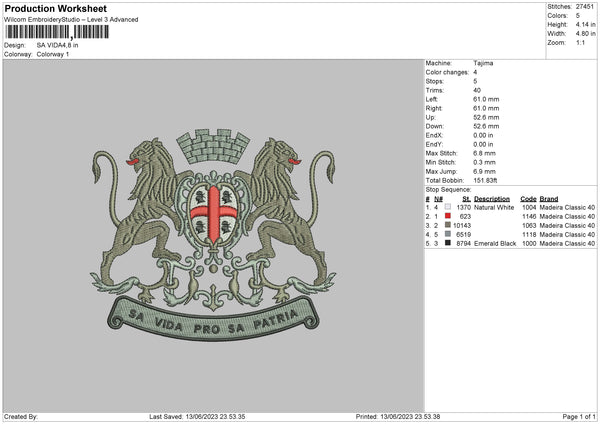Image resolution: width=600 pixels, height=424 pixels.
Task: Click the Left extent "61.0 mm" value
Action: point(486,99)
